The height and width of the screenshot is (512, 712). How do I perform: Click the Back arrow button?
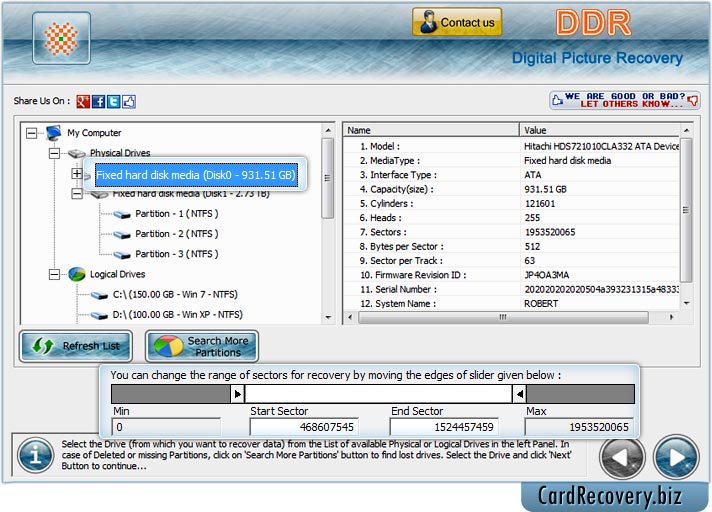(x=622, y=457)
